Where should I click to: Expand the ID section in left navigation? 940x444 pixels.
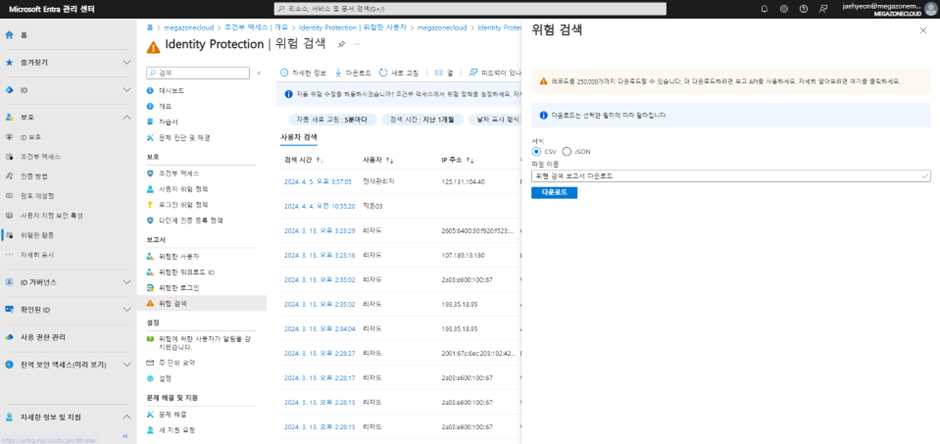click(127, 90)
